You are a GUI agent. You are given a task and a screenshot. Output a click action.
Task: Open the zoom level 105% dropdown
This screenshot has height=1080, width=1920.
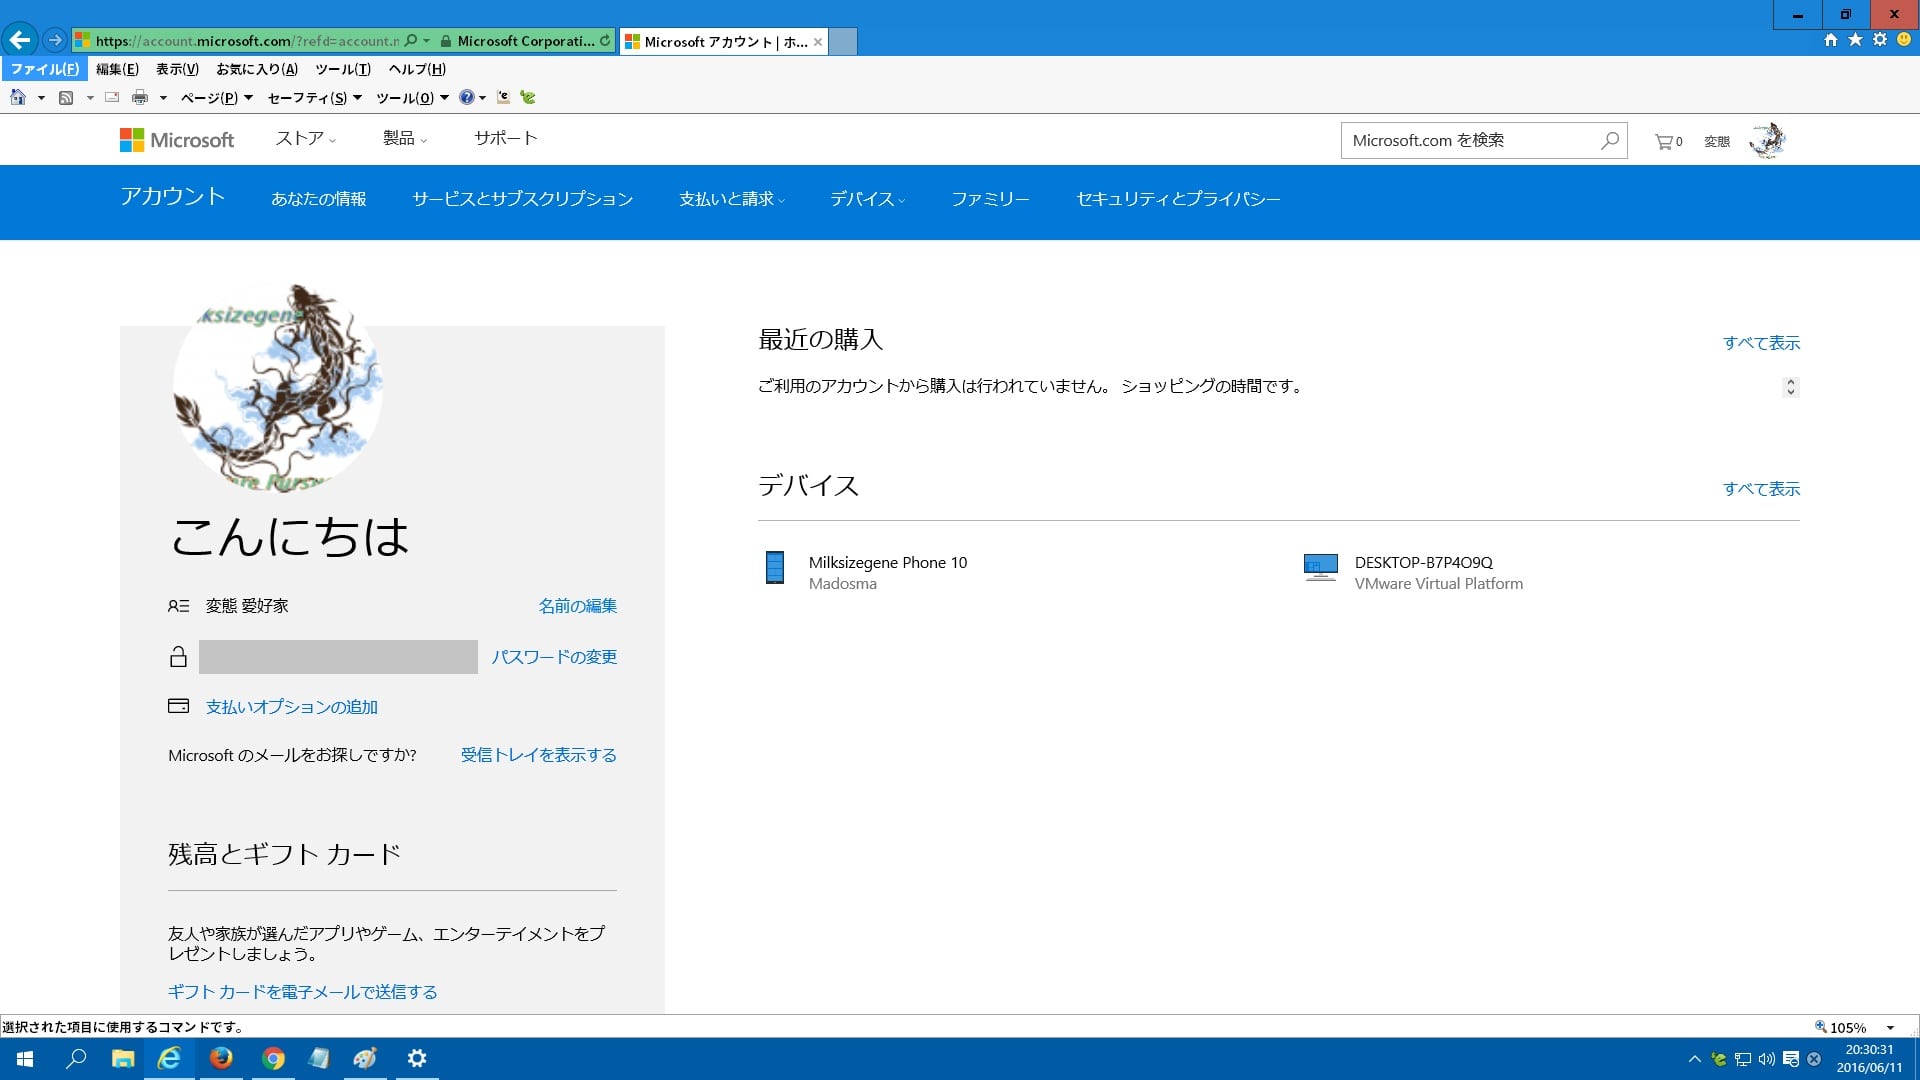pyautogui.click(x=1890, y=1028)
